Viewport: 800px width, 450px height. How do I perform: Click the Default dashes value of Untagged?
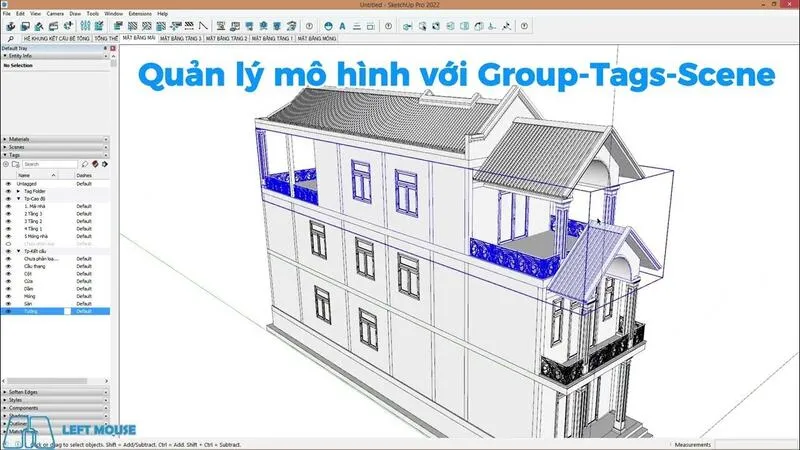pos(84,184)
